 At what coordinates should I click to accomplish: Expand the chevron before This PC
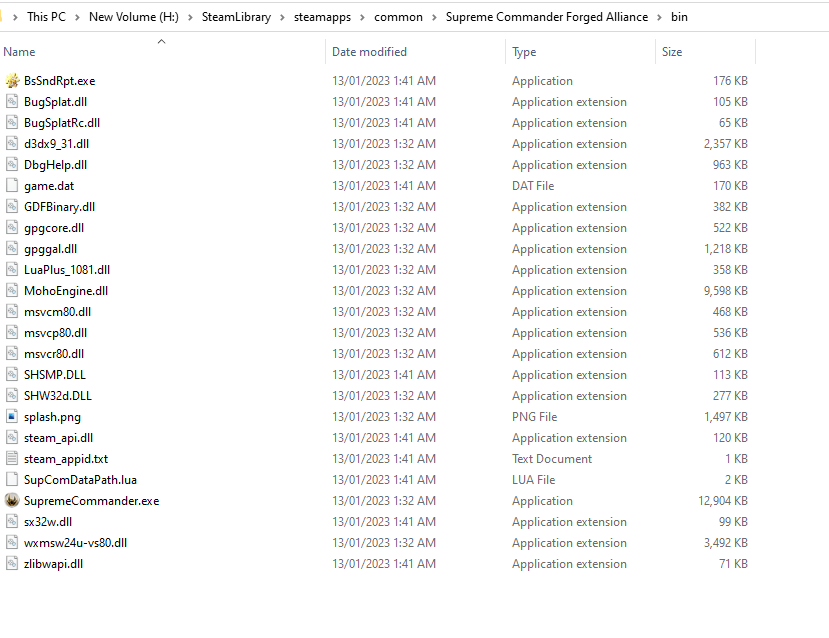click(x=15, y=17)
